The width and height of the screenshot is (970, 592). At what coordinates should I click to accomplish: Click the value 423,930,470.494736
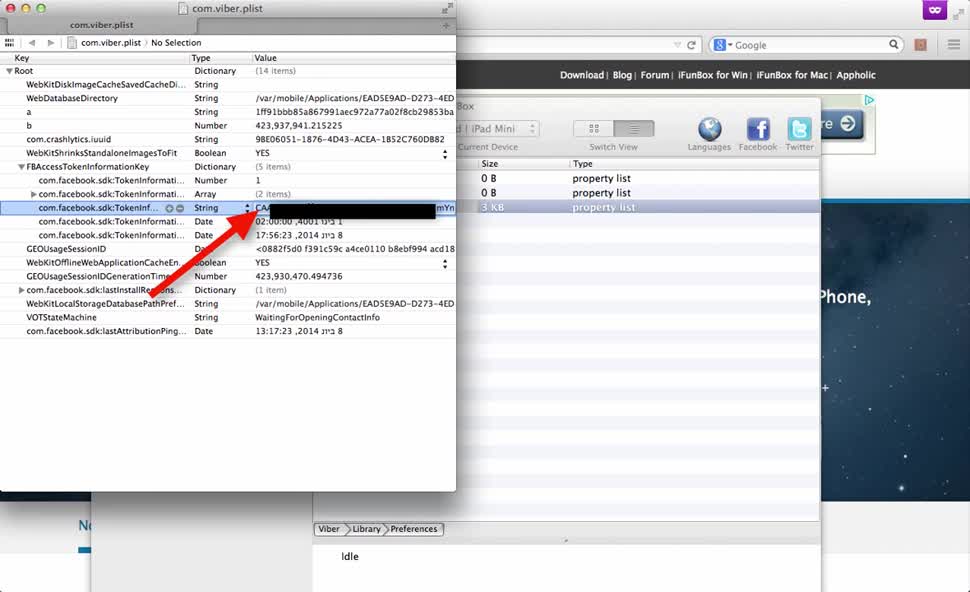pos(299,277)
